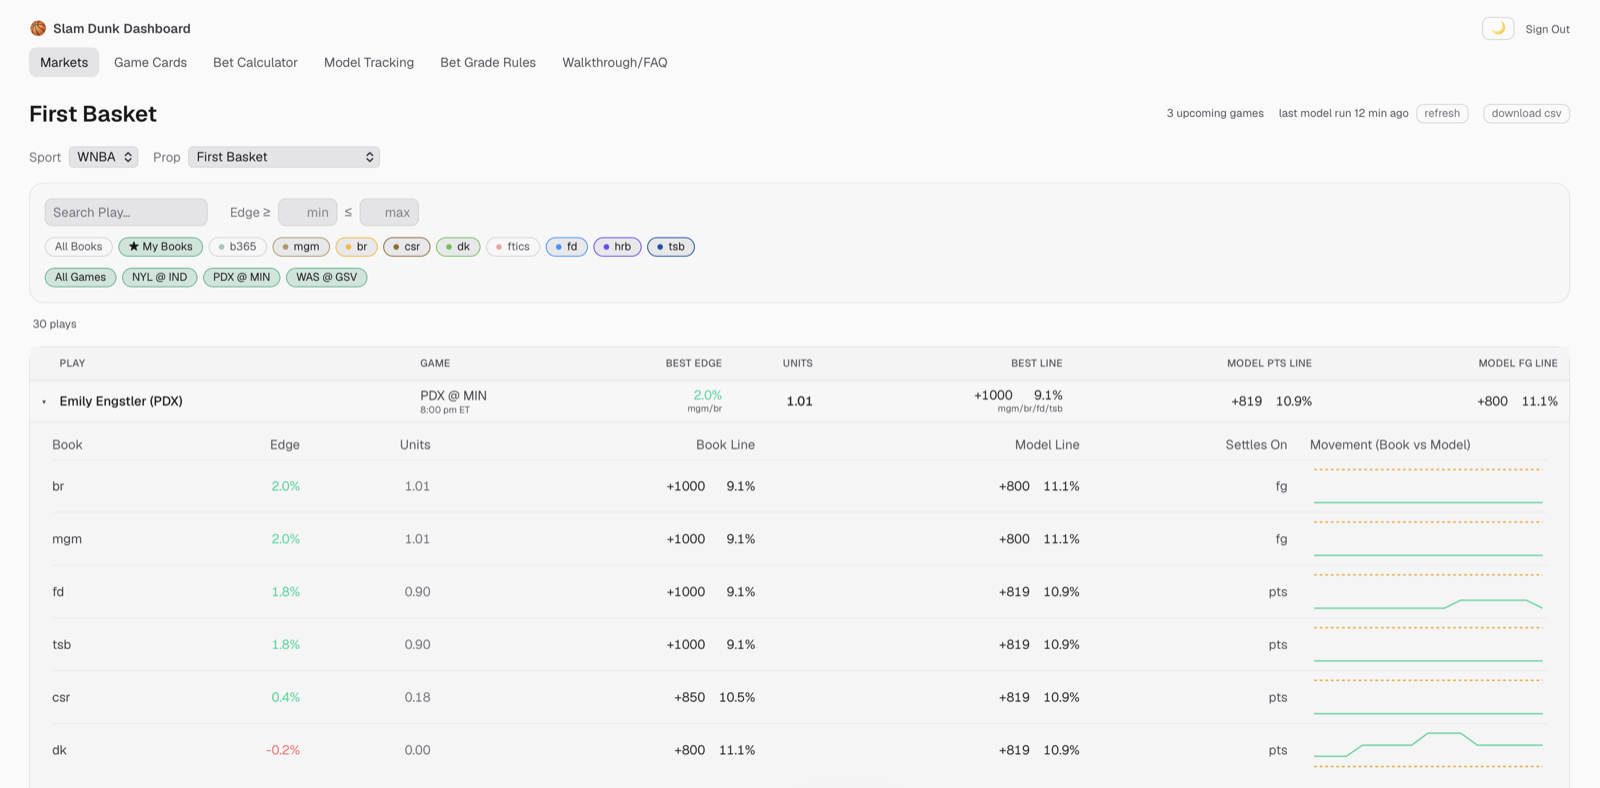The image size is (1600, 788).
Task: Filter by NYL @ IND game
Action: pos(159,277)
